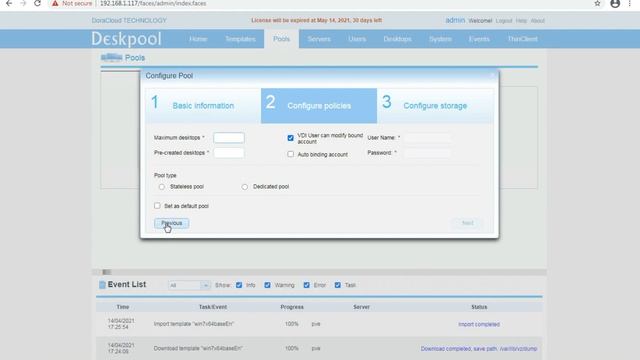Toggle the Warning event filter checkbox
The height and width of the screenshot is (360, 640).
tap(267, 285)
